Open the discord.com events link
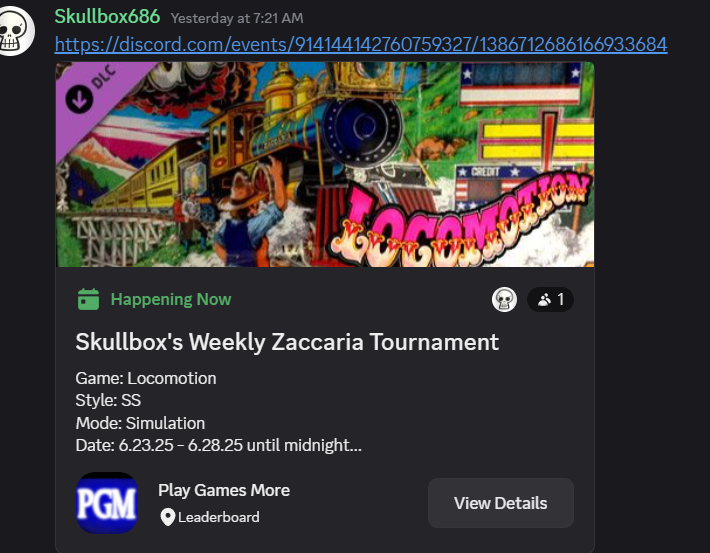The height and width of the screenshot is (553, 710). tap(361, 44)
